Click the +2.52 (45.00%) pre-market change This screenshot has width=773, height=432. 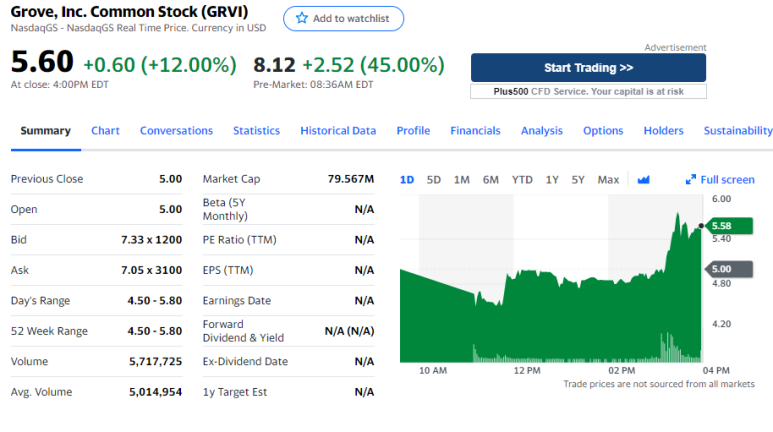coord(373,65)
